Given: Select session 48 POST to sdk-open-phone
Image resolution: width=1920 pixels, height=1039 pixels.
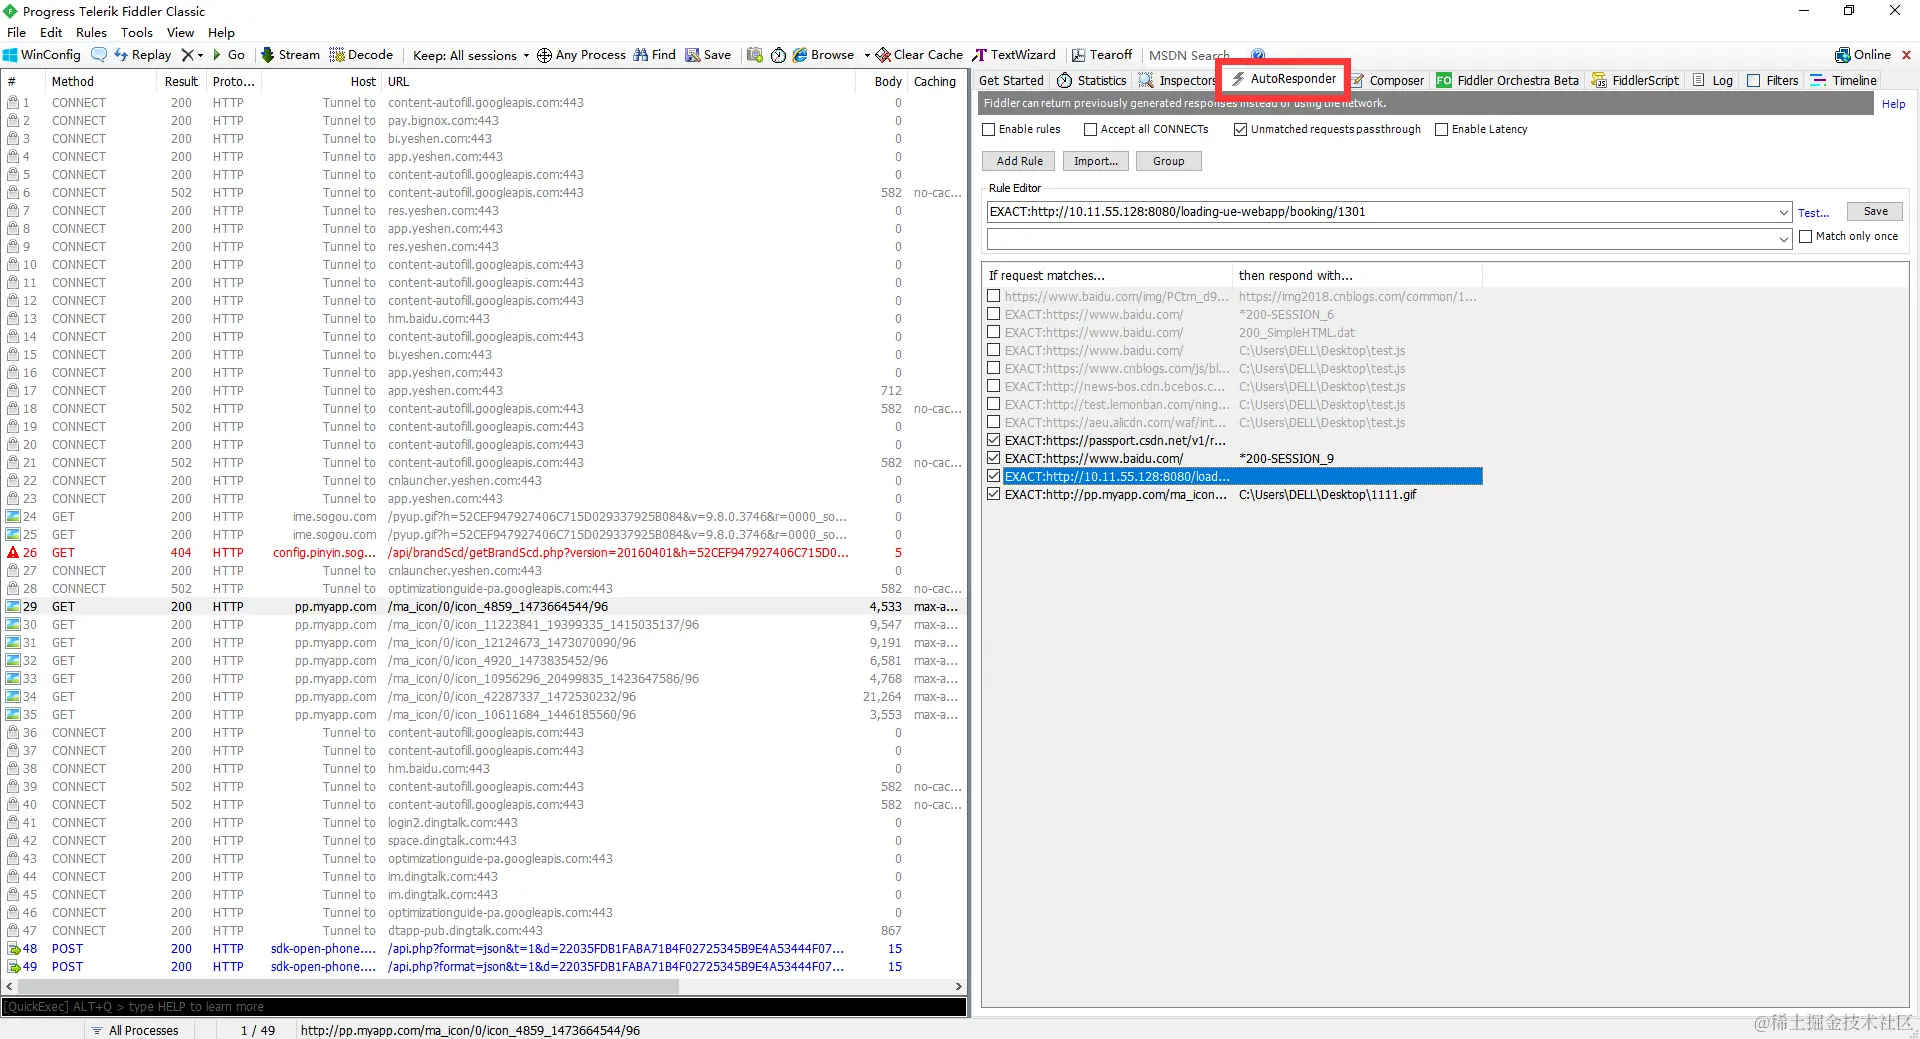Looking at the screenshot, I should tap(484, 949).
